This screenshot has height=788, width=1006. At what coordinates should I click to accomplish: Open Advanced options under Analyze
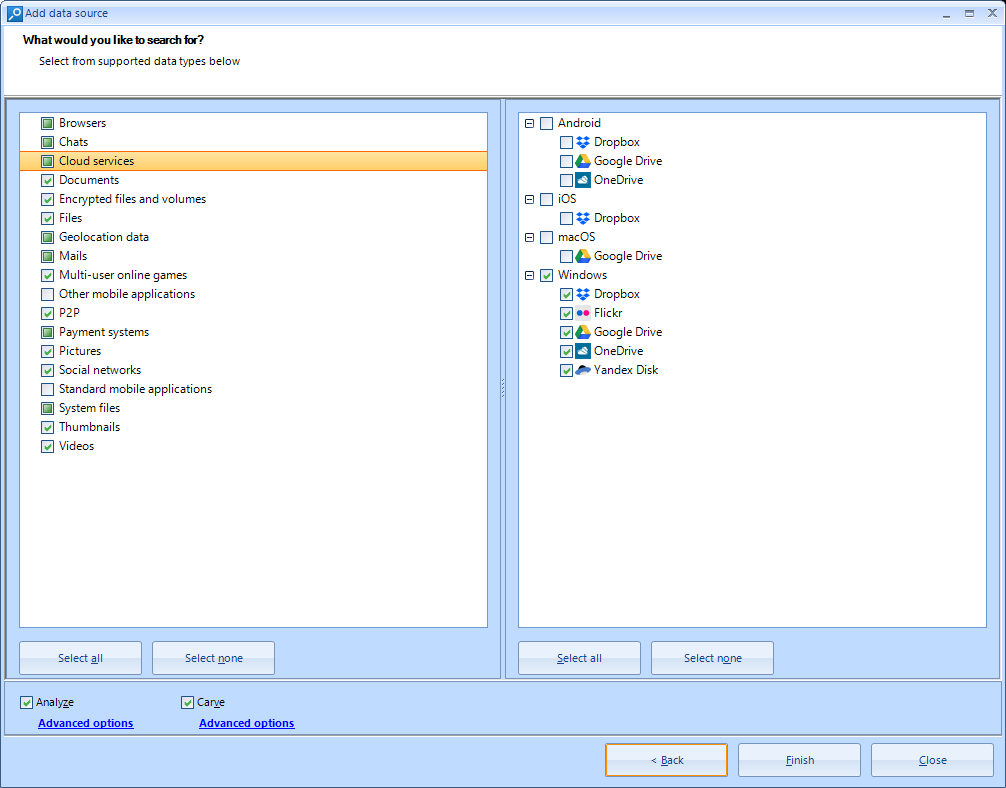(x=85, y=723)
